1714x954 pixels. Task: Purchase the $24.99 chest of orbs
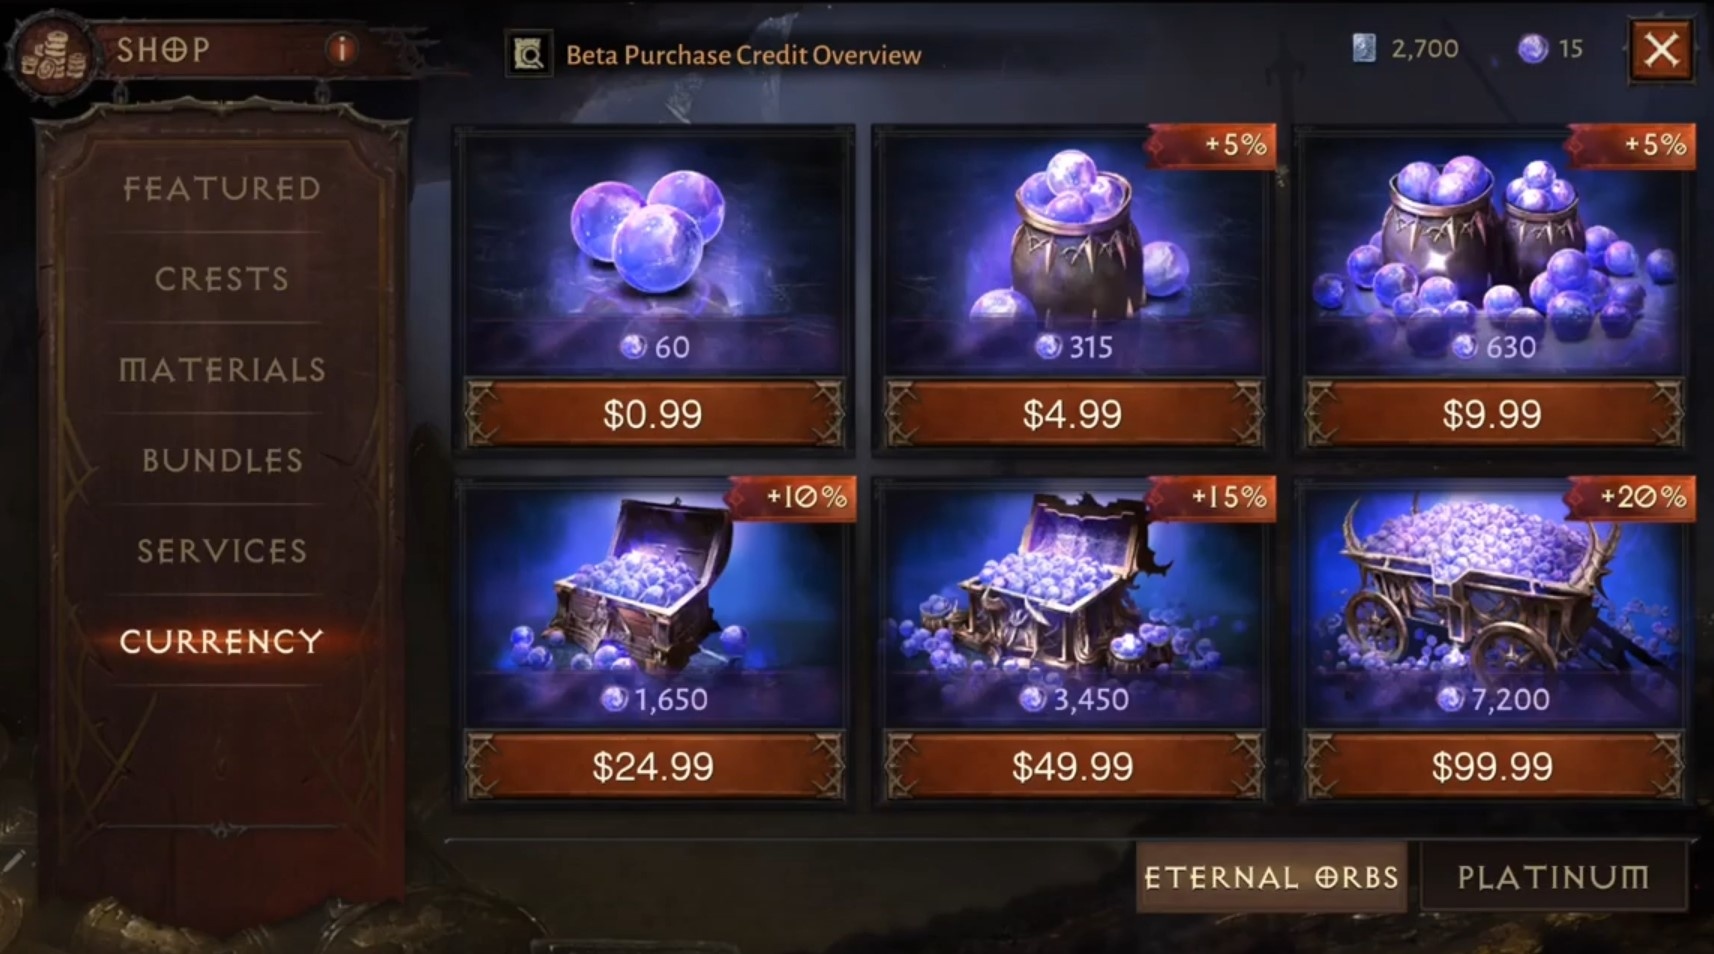point(654,766)
